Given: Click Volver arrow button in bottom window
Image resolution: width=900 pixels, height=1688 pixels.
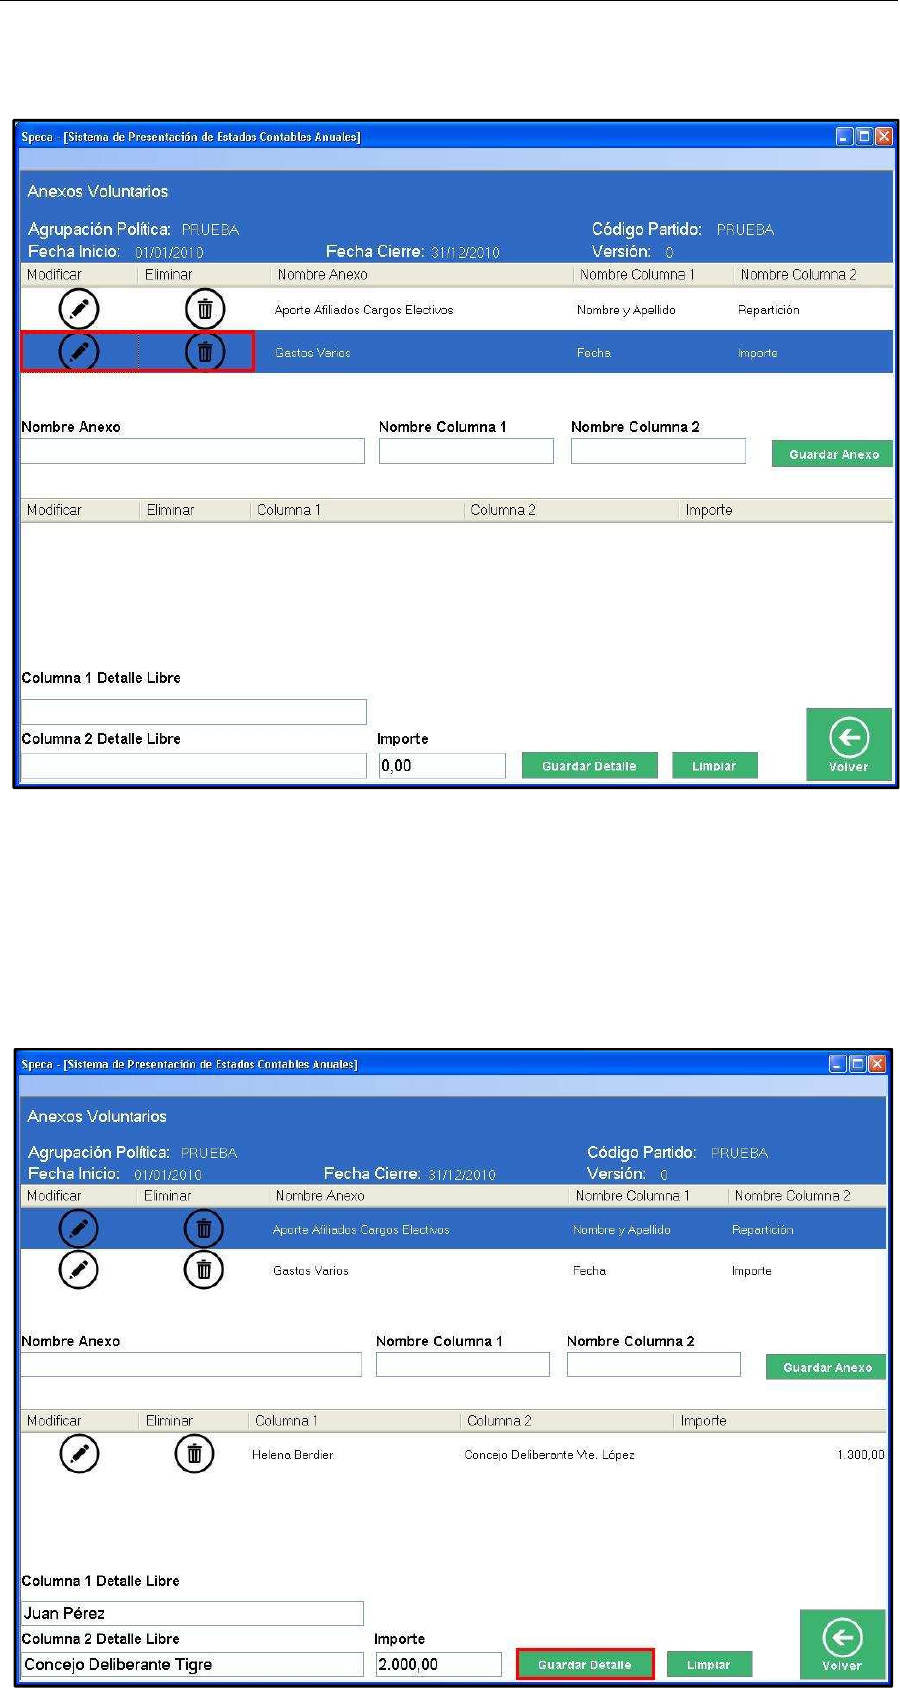Looking at the screenshot, I should click(842, 1644).
